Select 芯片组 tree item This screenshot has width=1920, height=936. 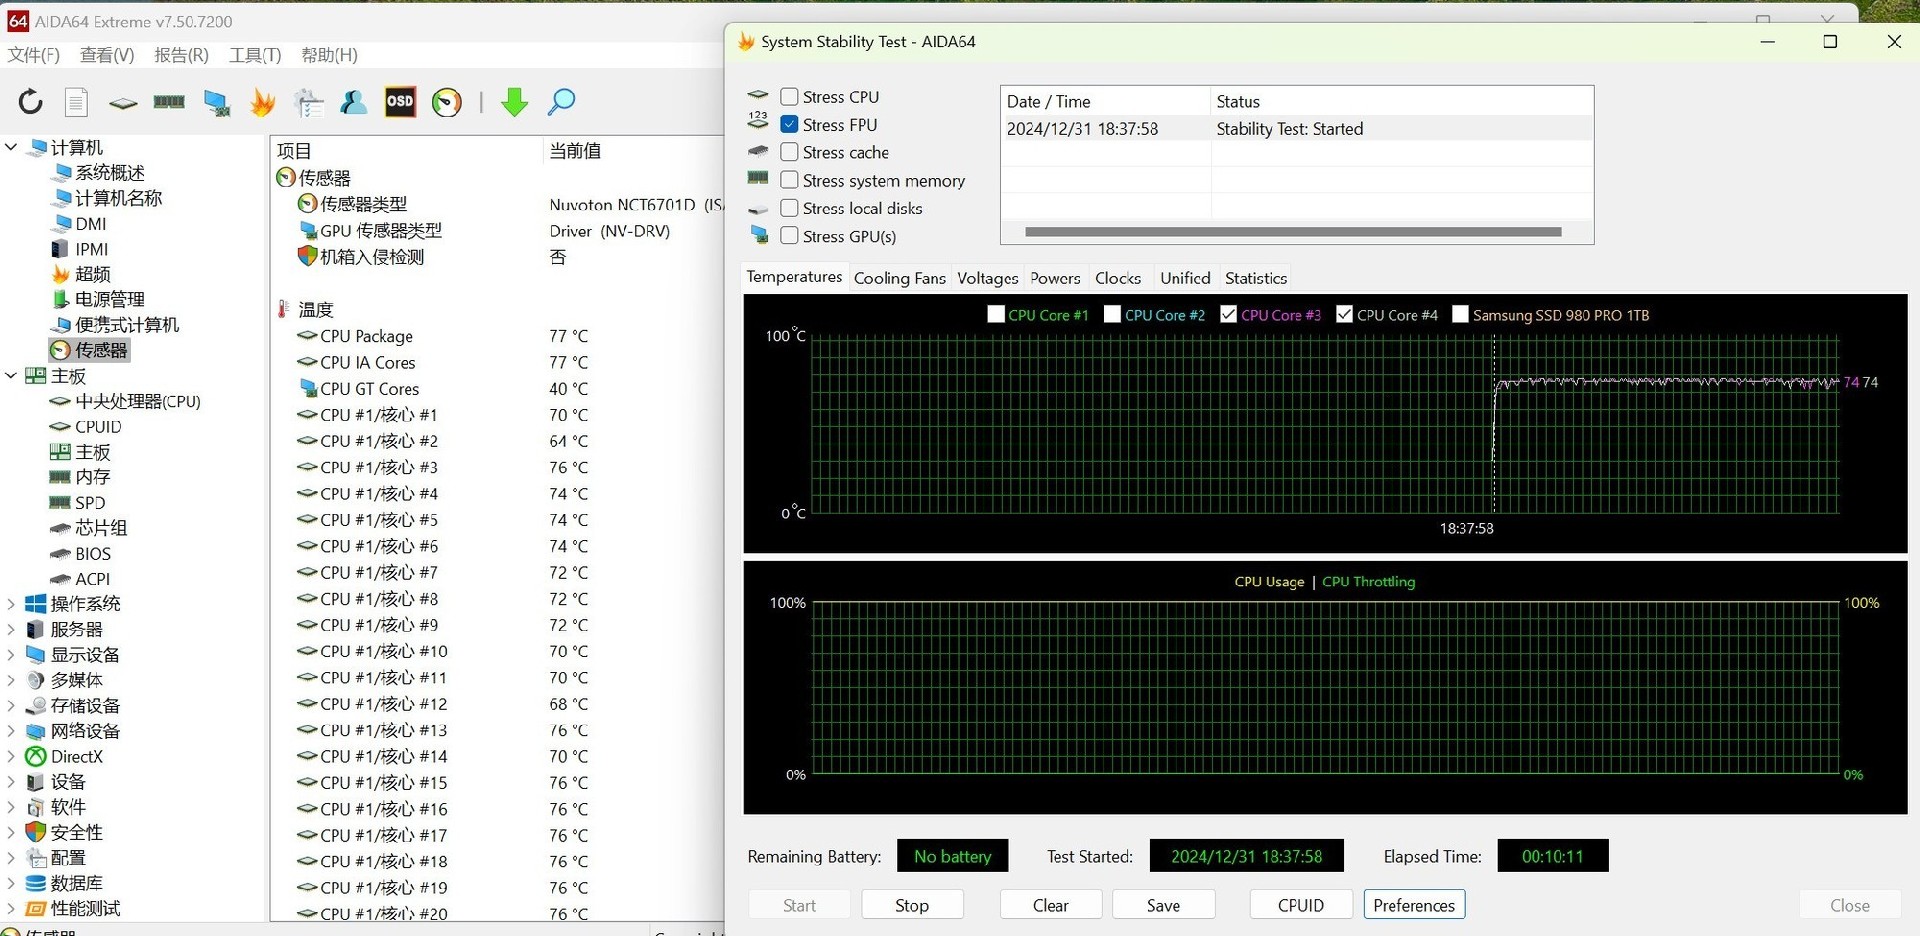point(101,528)
